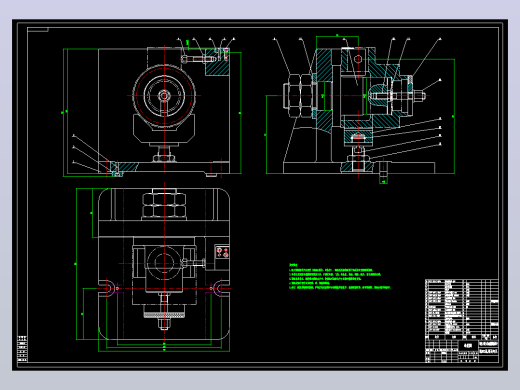The height and width of the screenshot is (390, 520).
Task: Select the large hex nut in section view
Action: tap(299, 96)
